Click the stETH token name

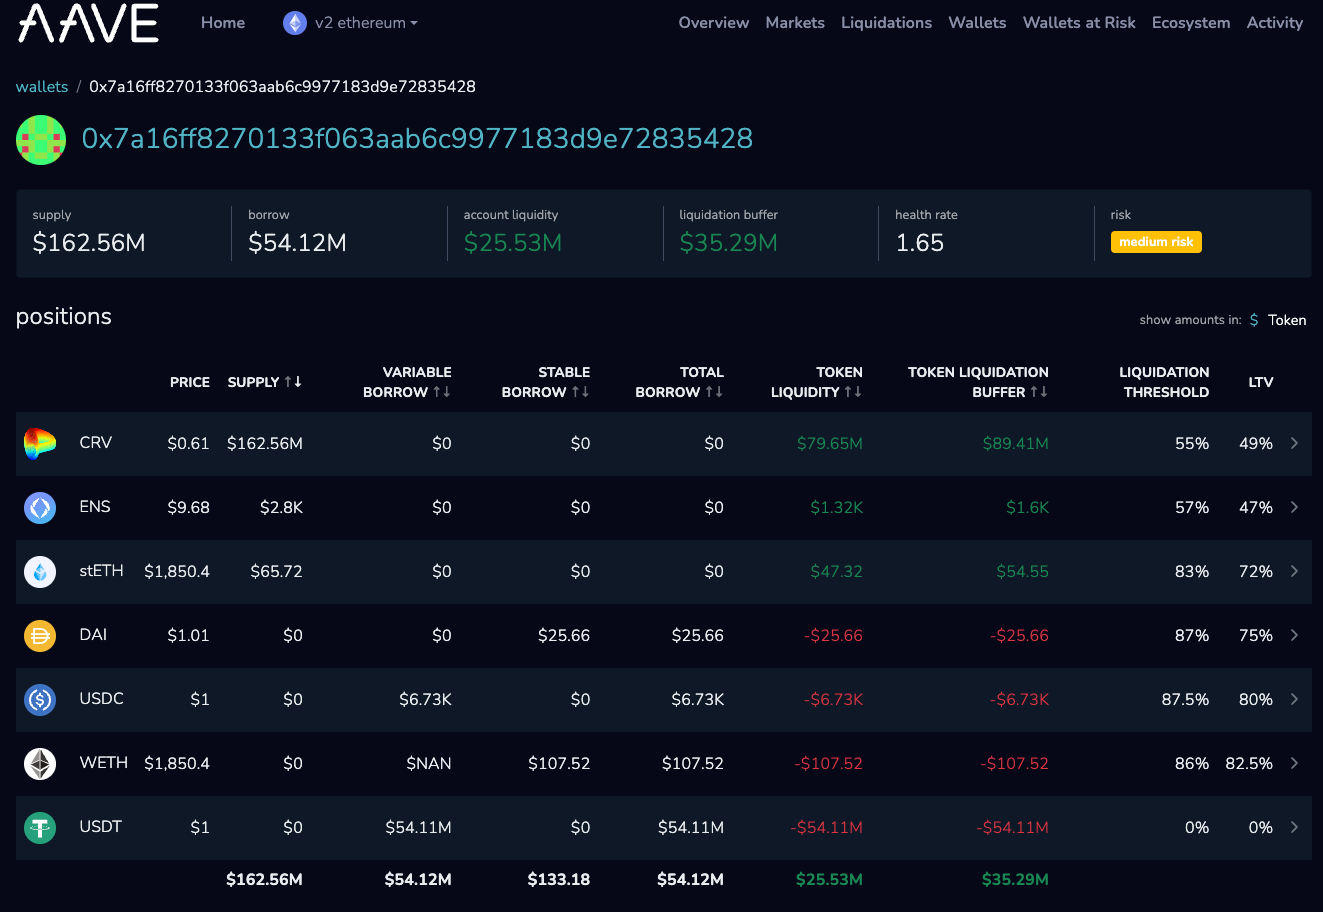101,571
